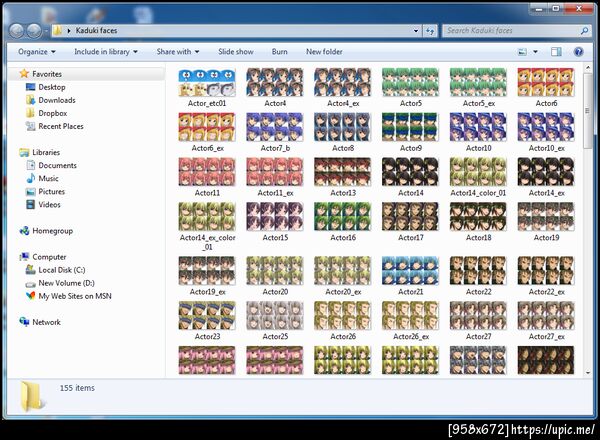Select the Actor25 thumbnail
Viewport: 600px width, 440px height.
point(275,316)
